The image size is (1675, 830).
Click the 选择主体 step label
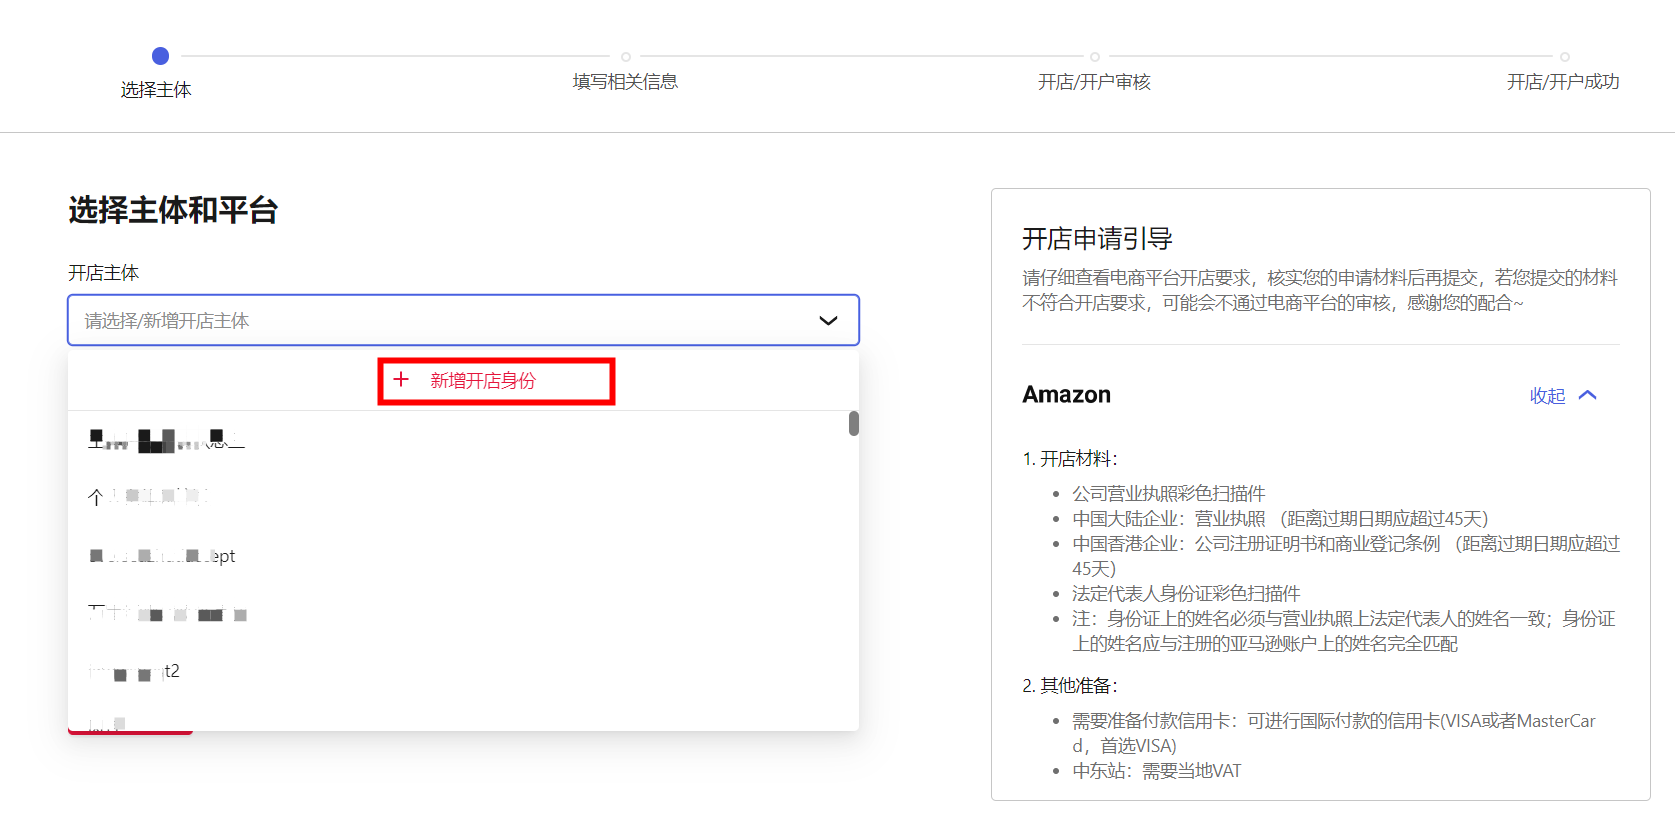[x=156, y=90]
